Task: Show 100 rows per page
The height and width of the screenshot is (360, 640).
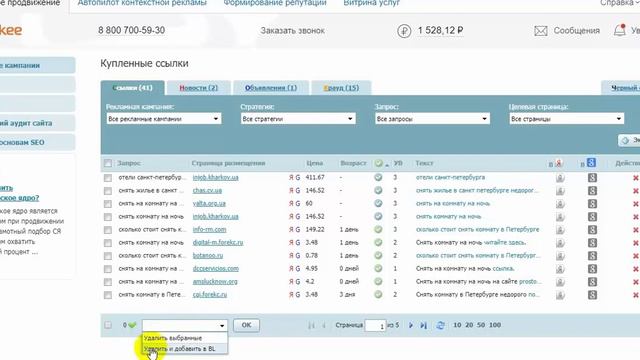Action: tap(495, 325)
